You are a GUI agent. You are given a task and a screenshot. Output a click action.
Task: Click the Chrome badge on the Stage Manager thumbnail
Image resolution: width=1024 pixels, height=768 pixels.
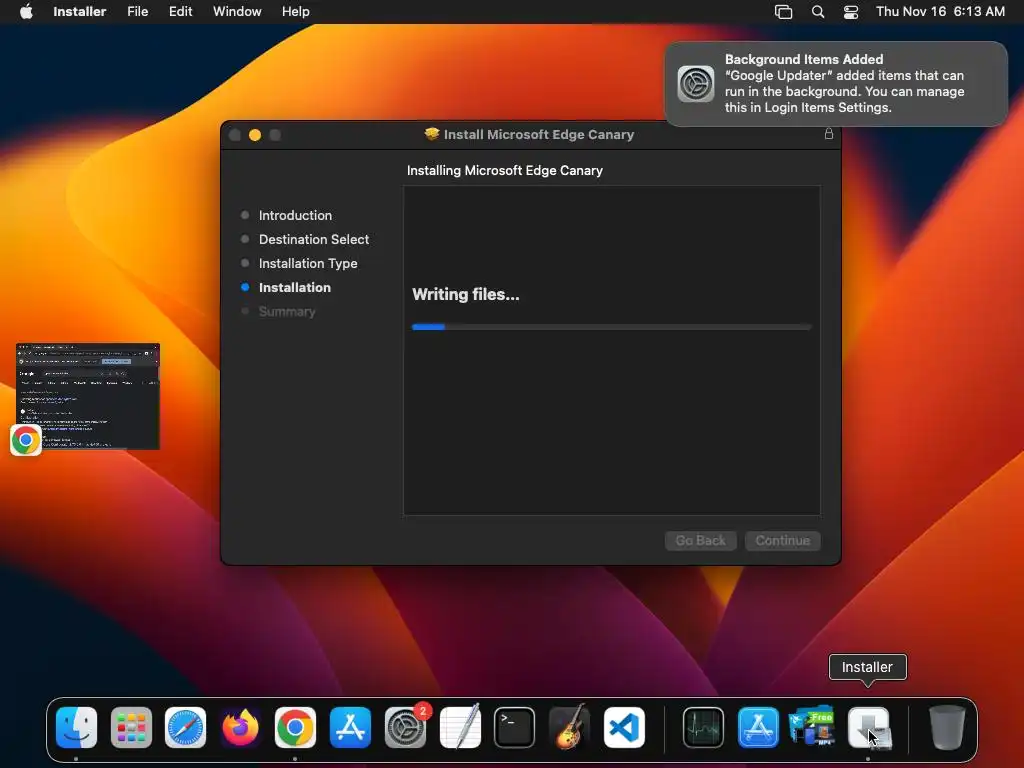pos(26,440)
